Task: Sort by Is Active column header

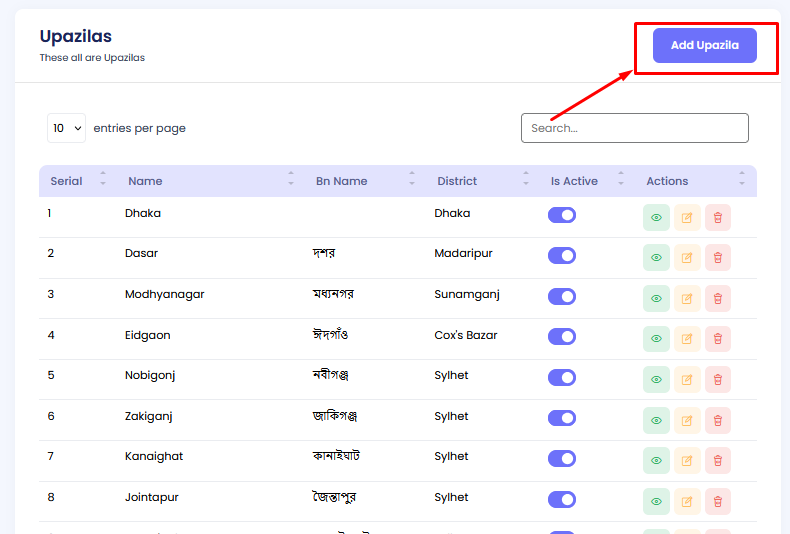Action: click(x=574, y=181)
